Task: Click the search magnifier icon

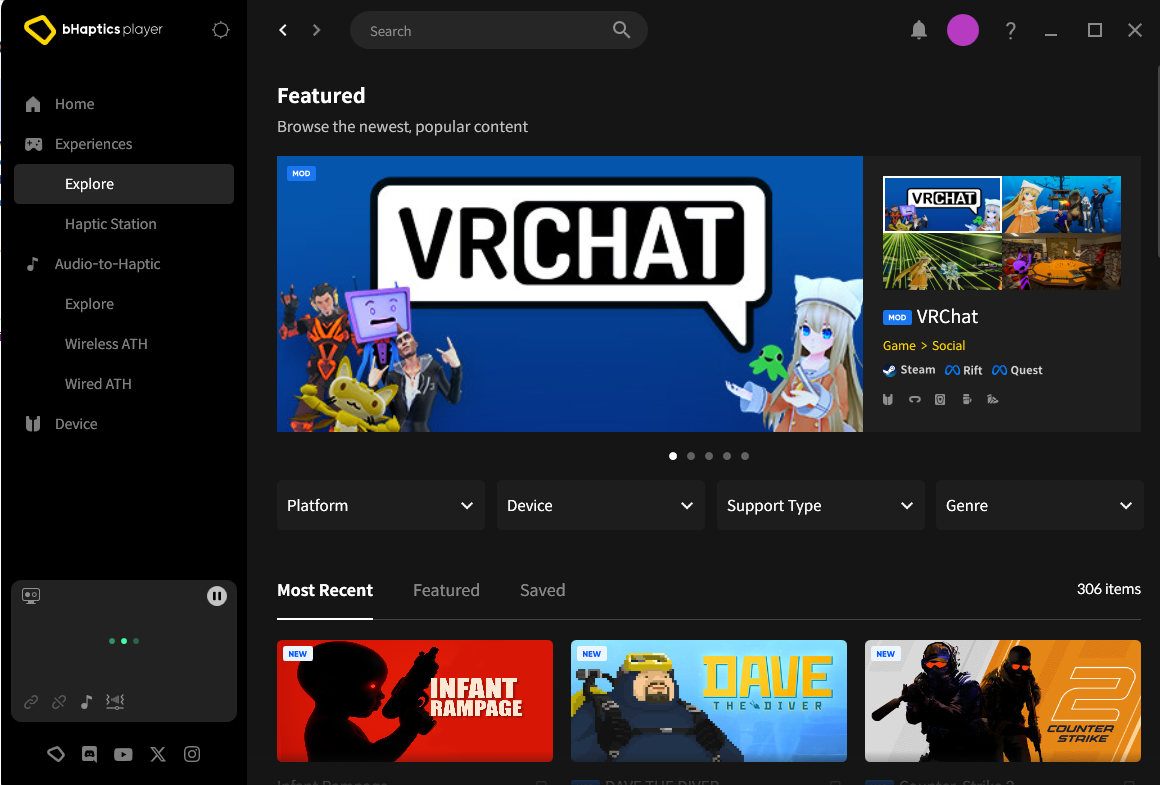Action: [x=621, y=30]
